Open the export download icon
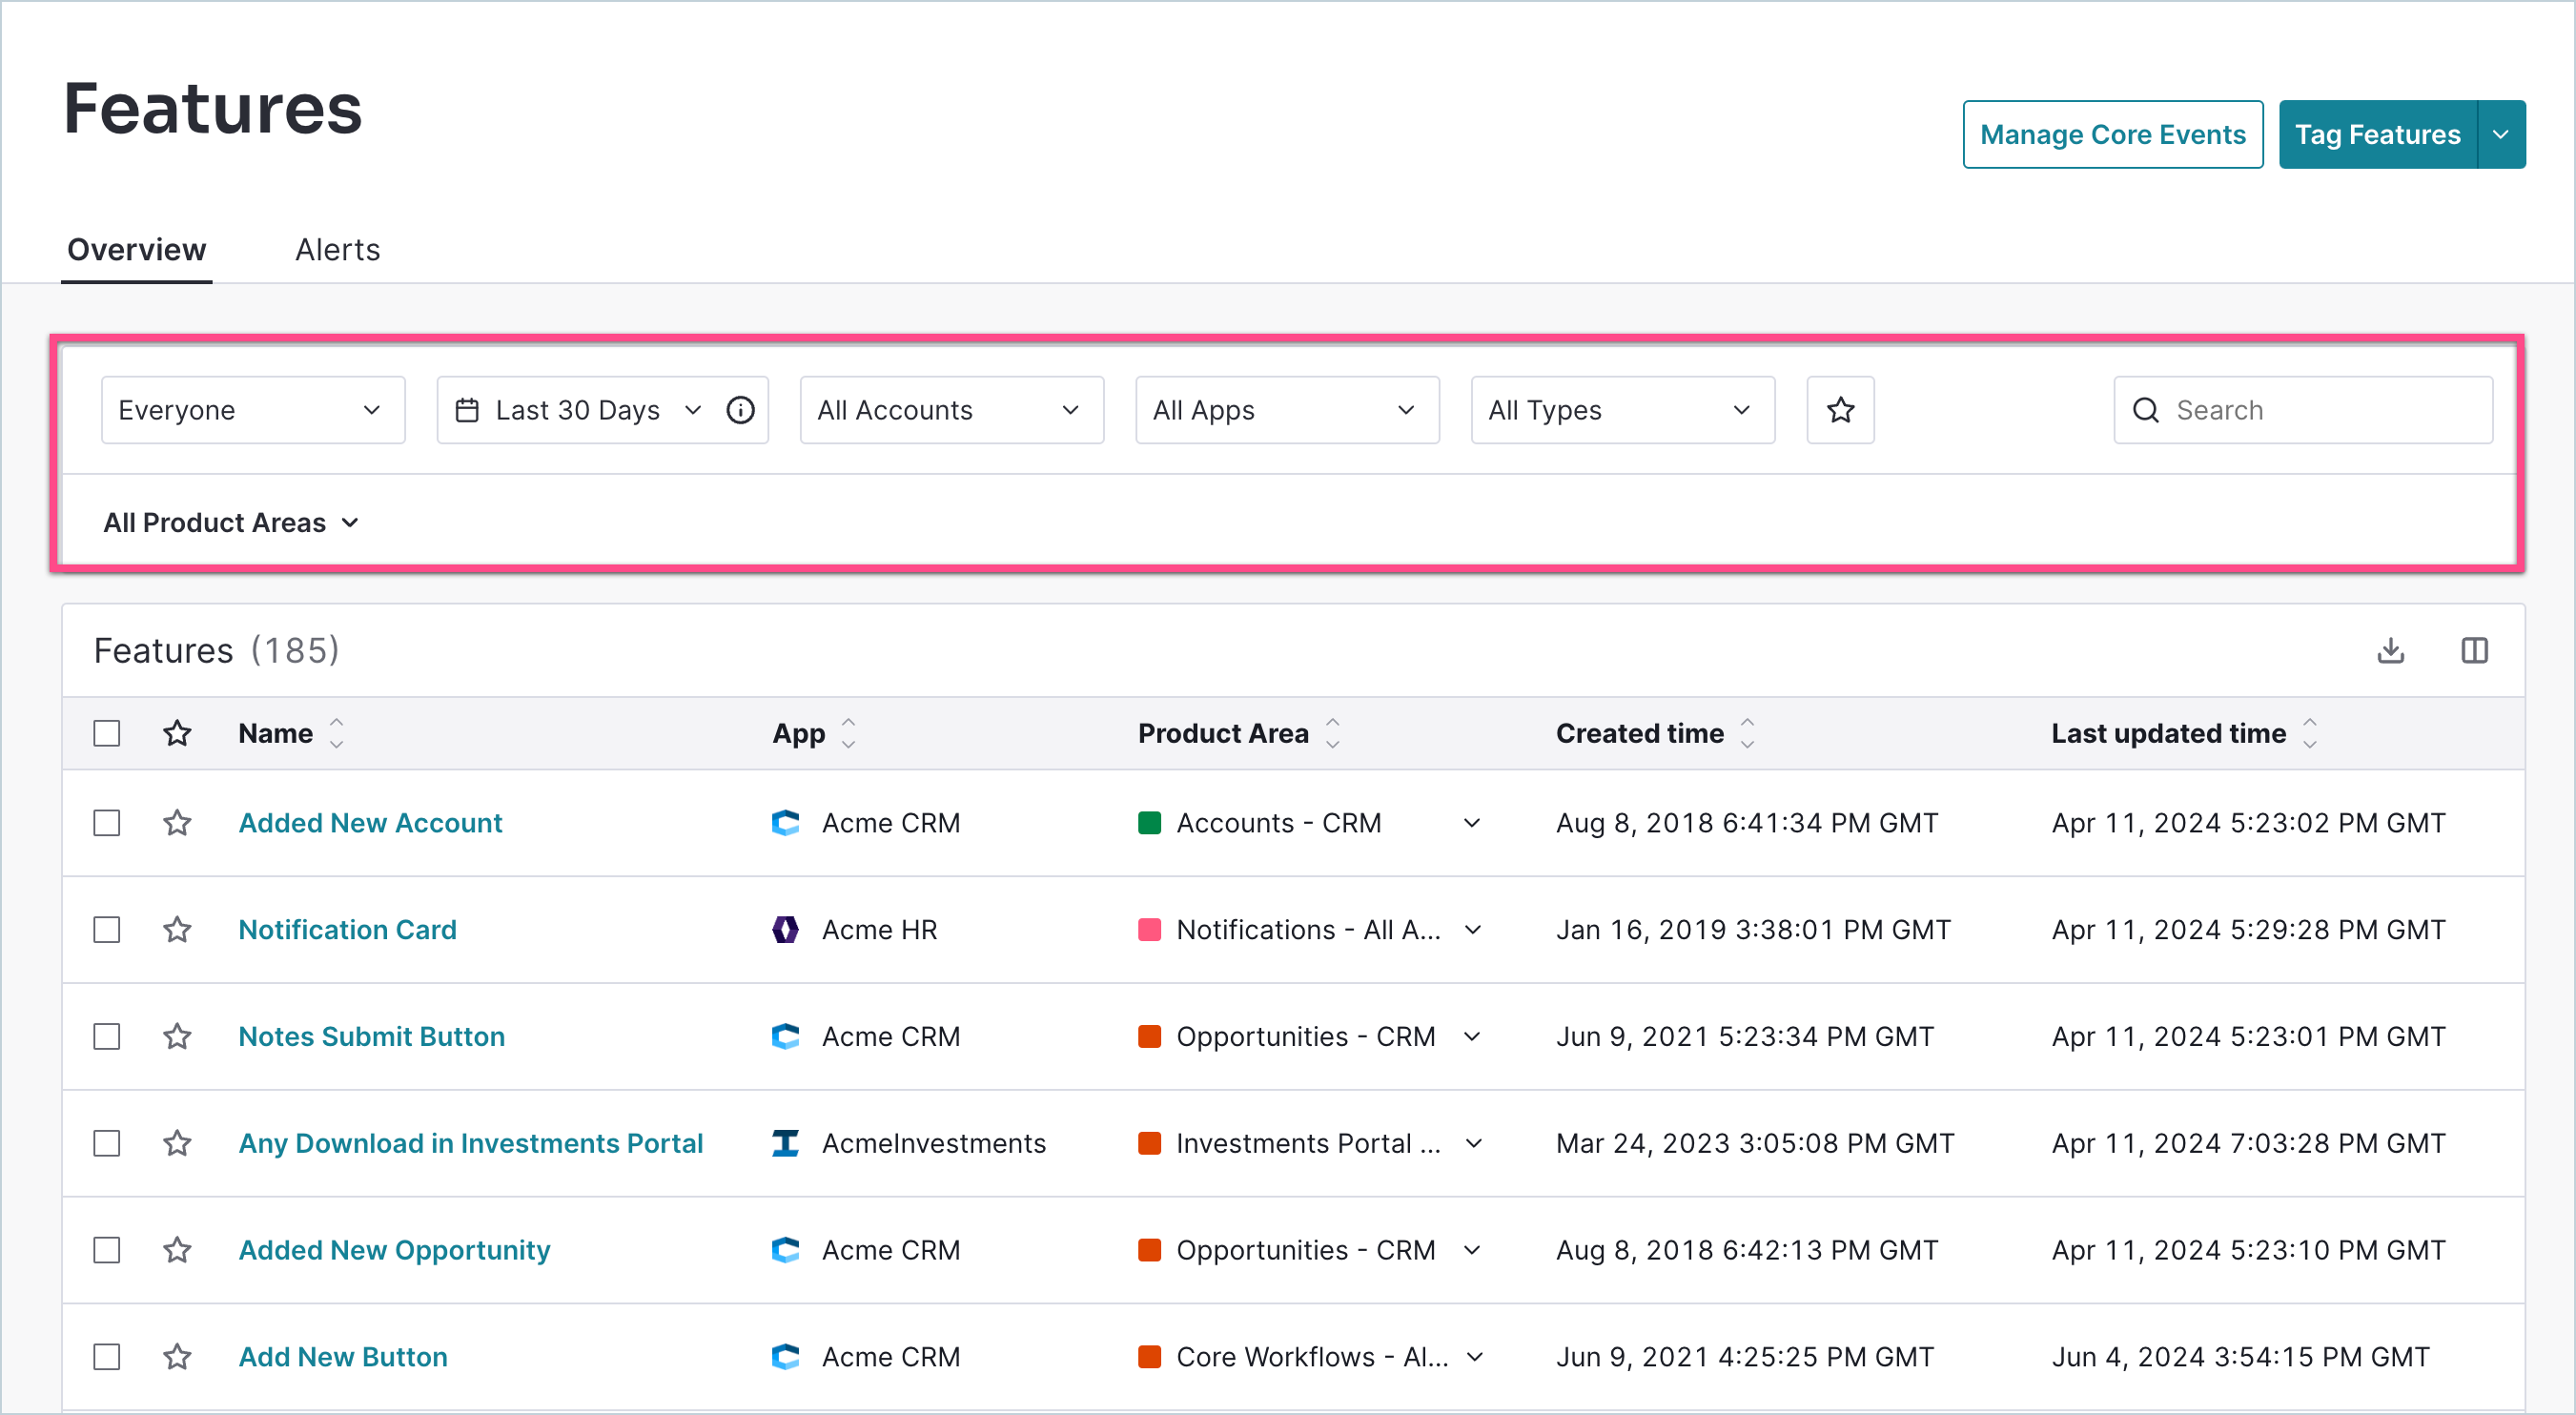The image size is (2576, 1415). pyautogui.click(x=2390, y=650)
